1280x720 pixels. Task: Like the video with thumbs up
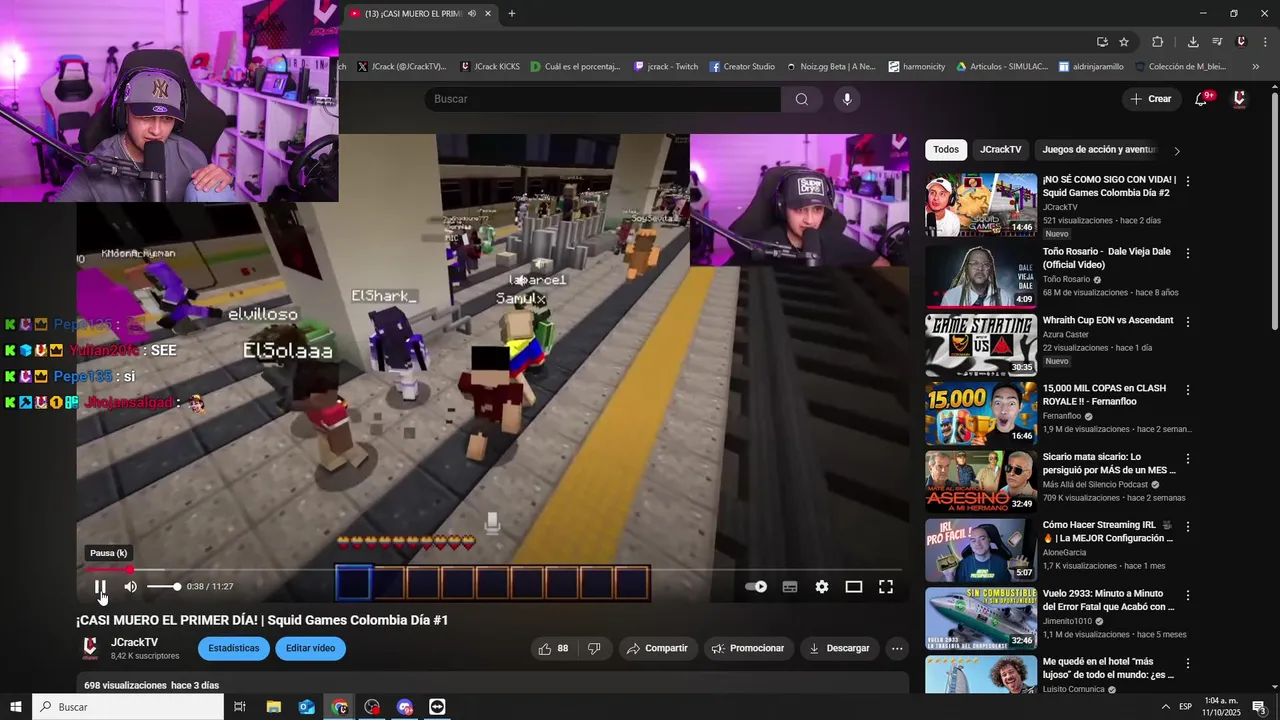pos(553,648)
